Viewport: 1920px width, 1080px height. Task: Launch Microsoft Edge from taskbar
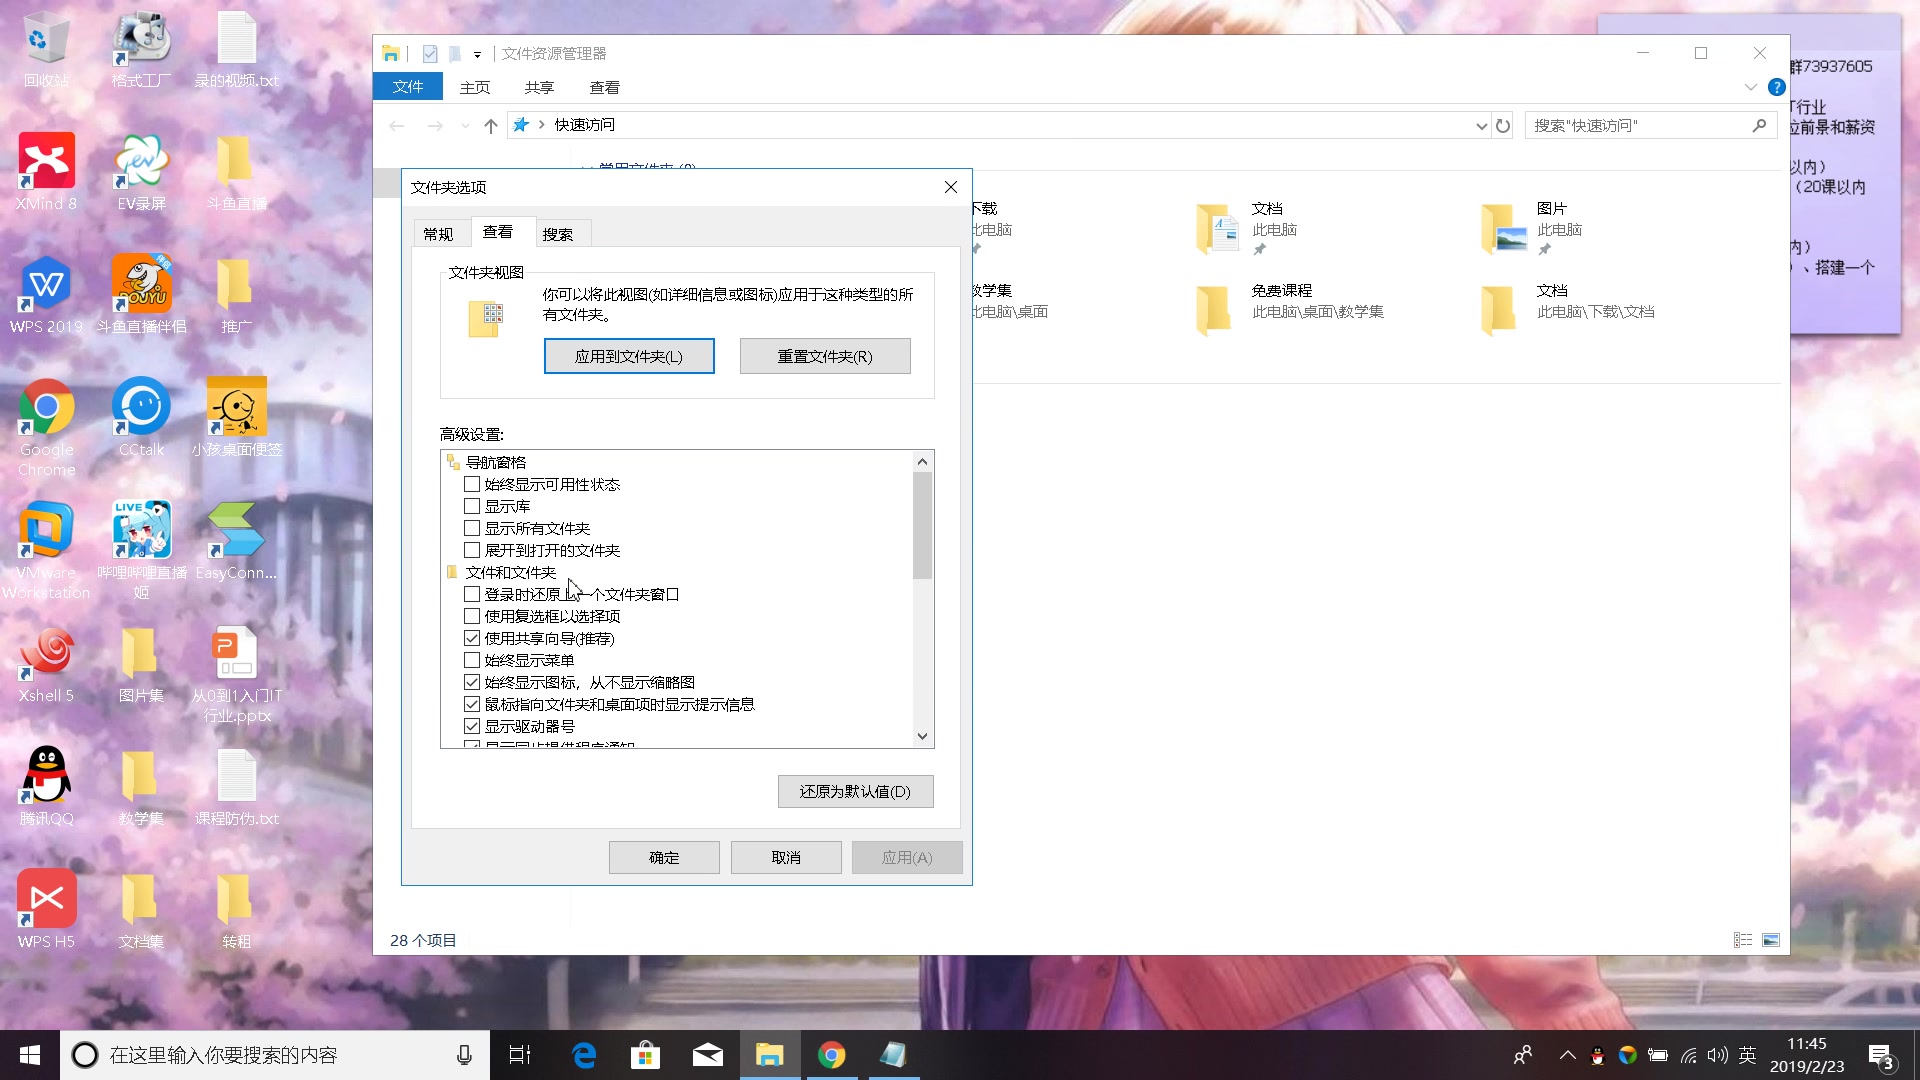coord(584,1055)
